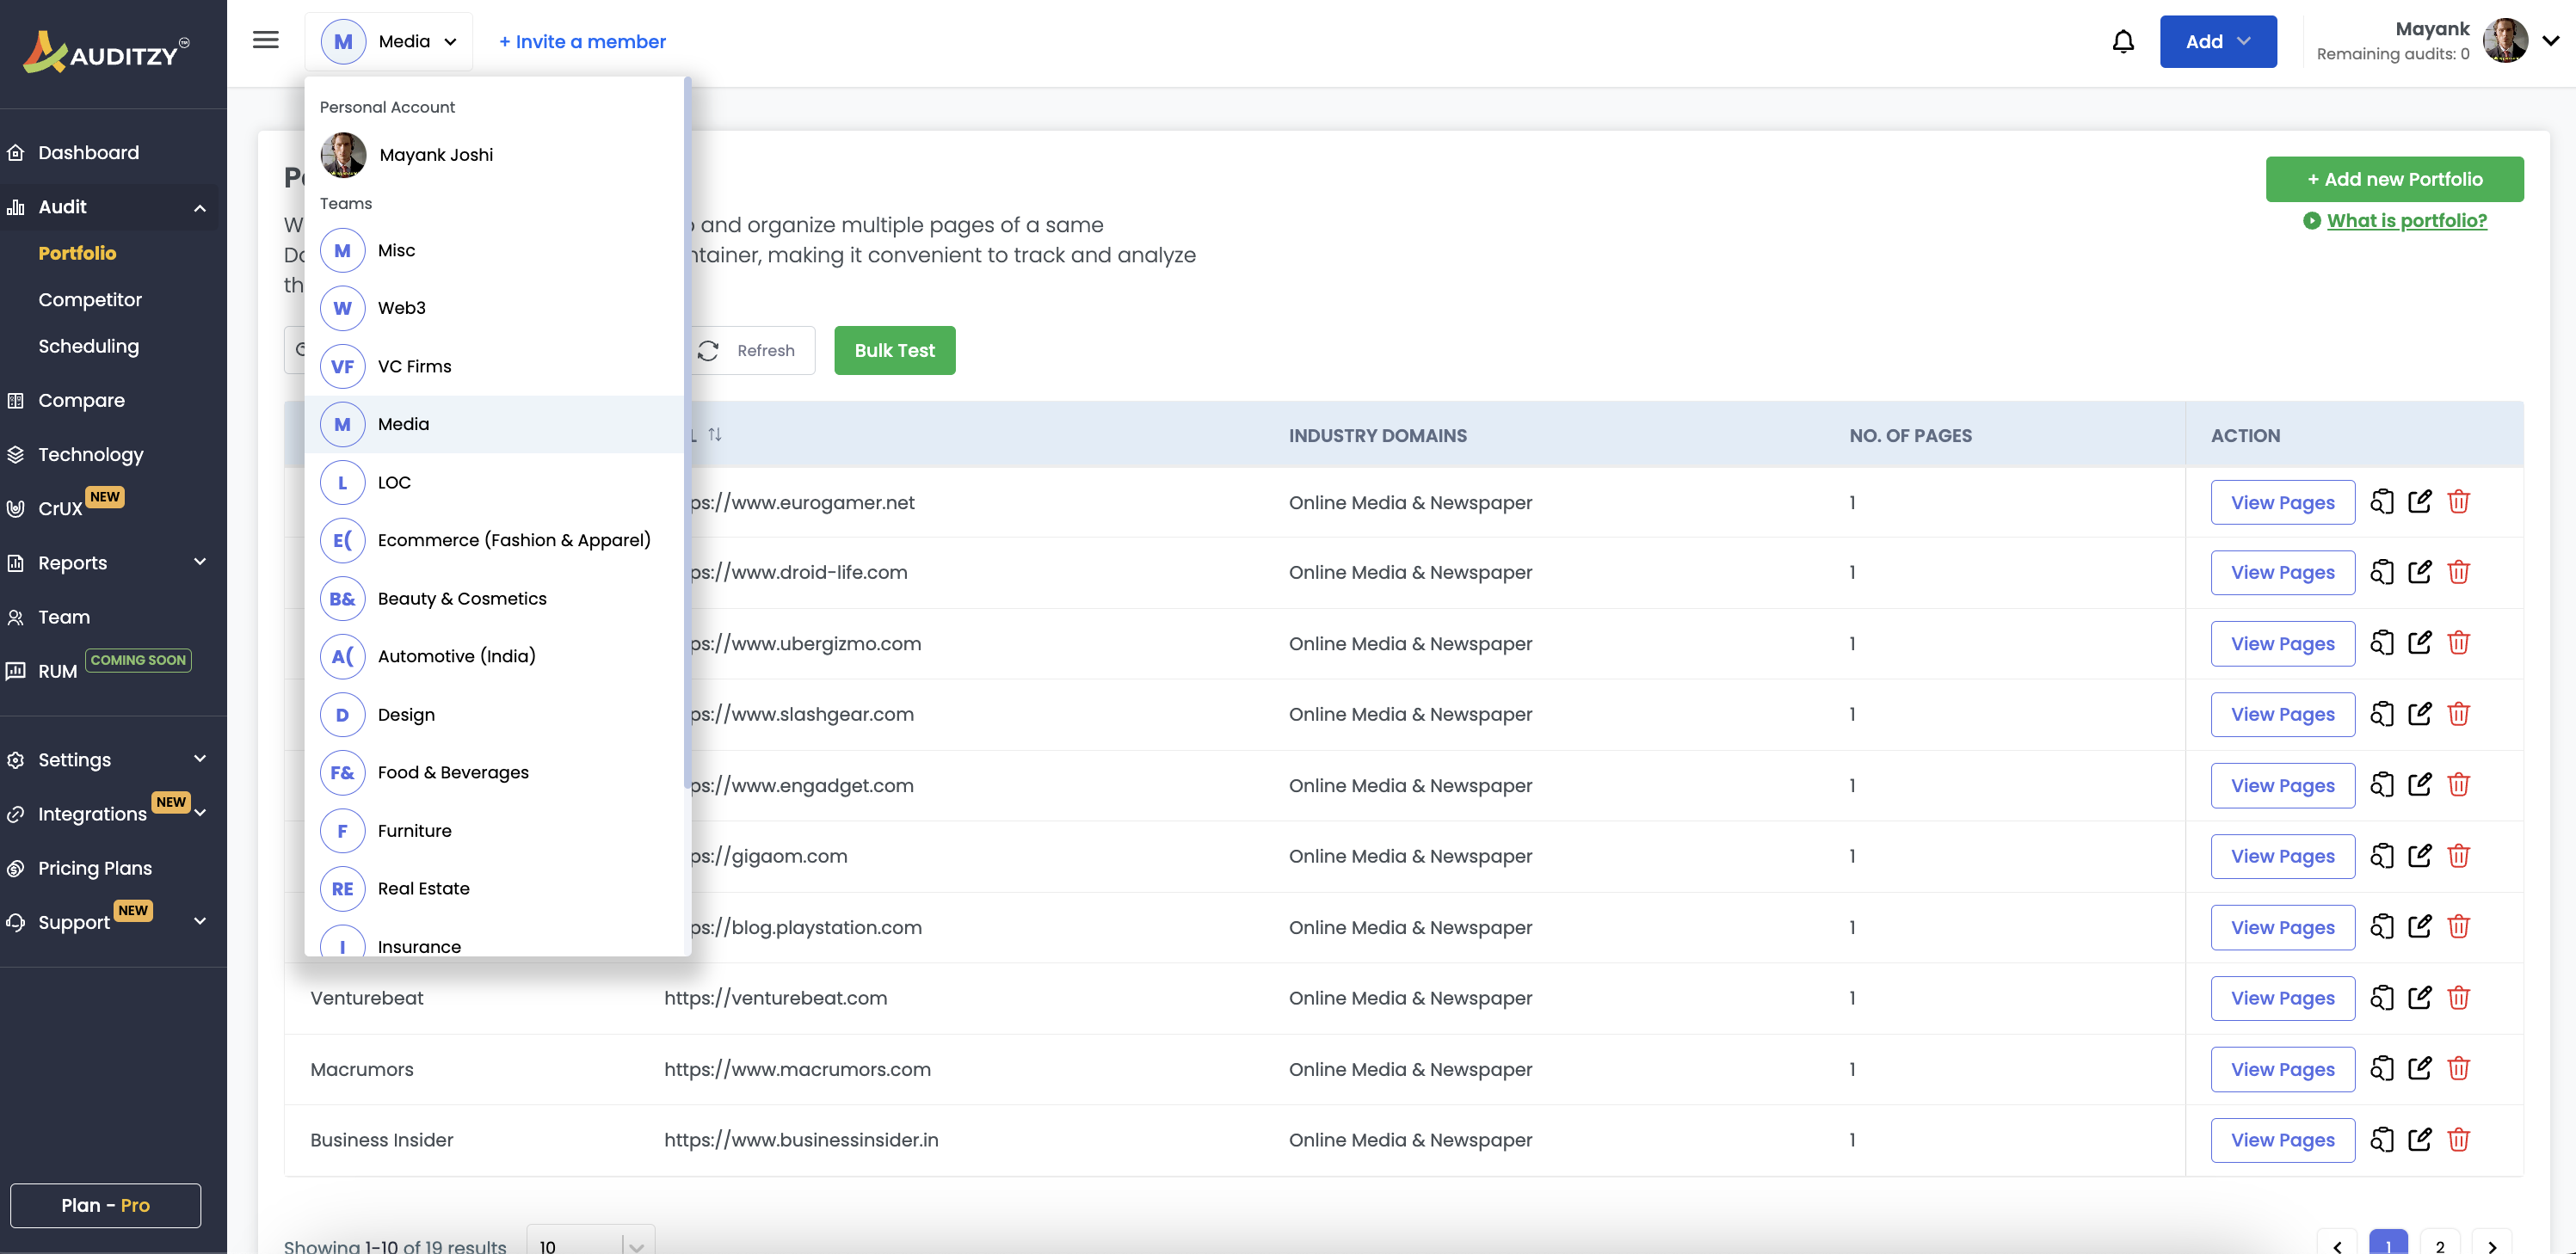Switch to Beauty & Cosmetics team
Image resolution: width=2576 pixels, height=1254 pixels.
(x=494, y=598)
